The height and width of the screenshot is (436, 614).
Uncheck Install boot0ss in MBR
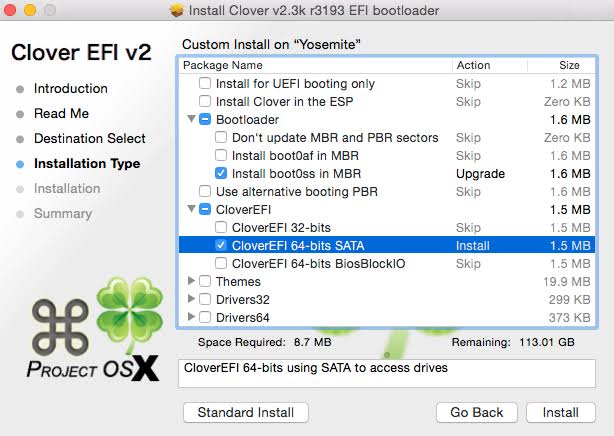pyautogui.click(x=221, y=174)
